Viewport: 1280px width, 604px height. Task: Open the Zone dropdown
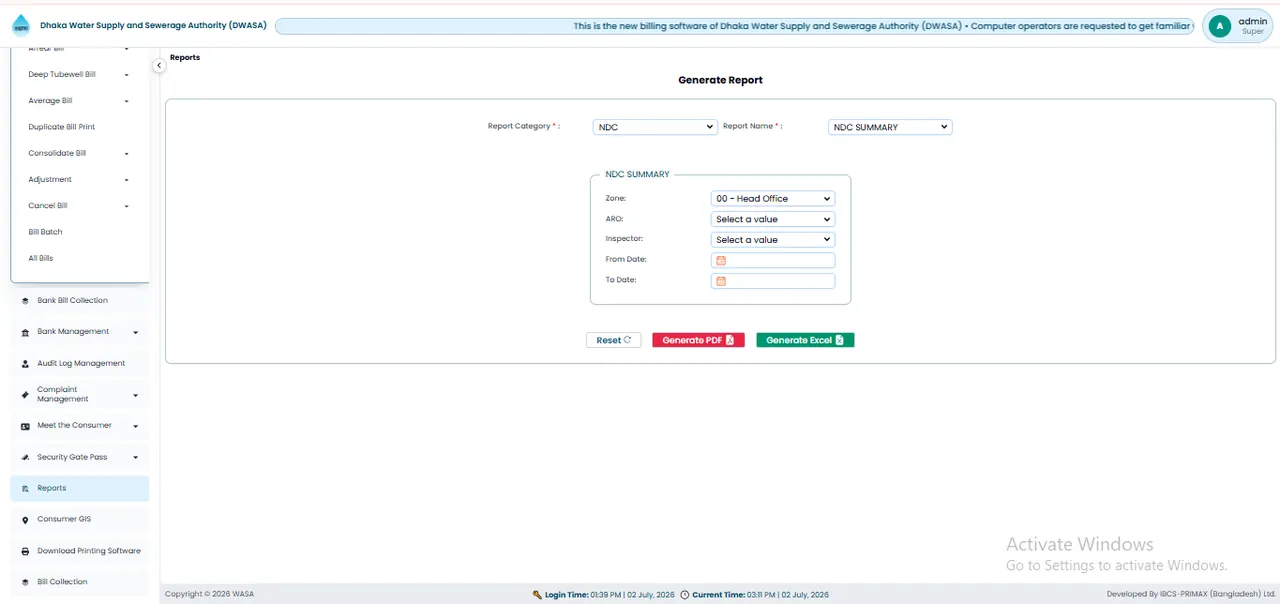click(x=773, y=199)
